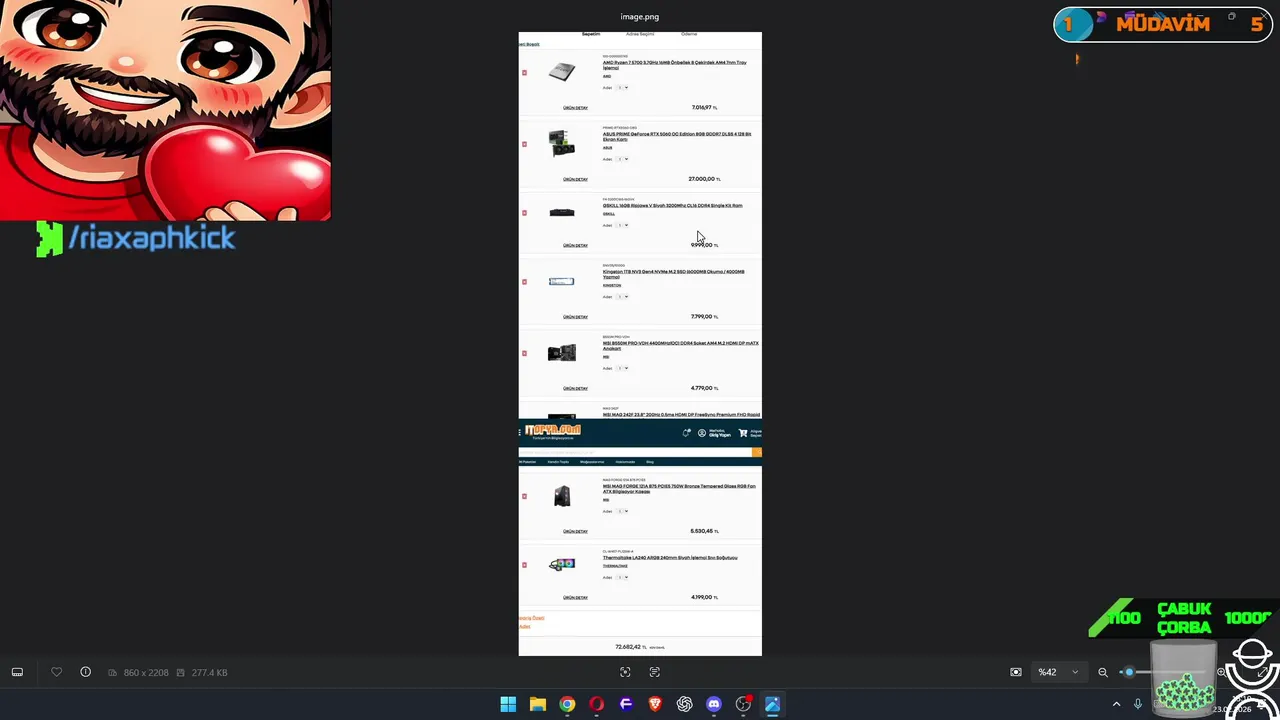Open Kendin Topla in the itopya menu

pyautogui.click(x=558, y=462)
